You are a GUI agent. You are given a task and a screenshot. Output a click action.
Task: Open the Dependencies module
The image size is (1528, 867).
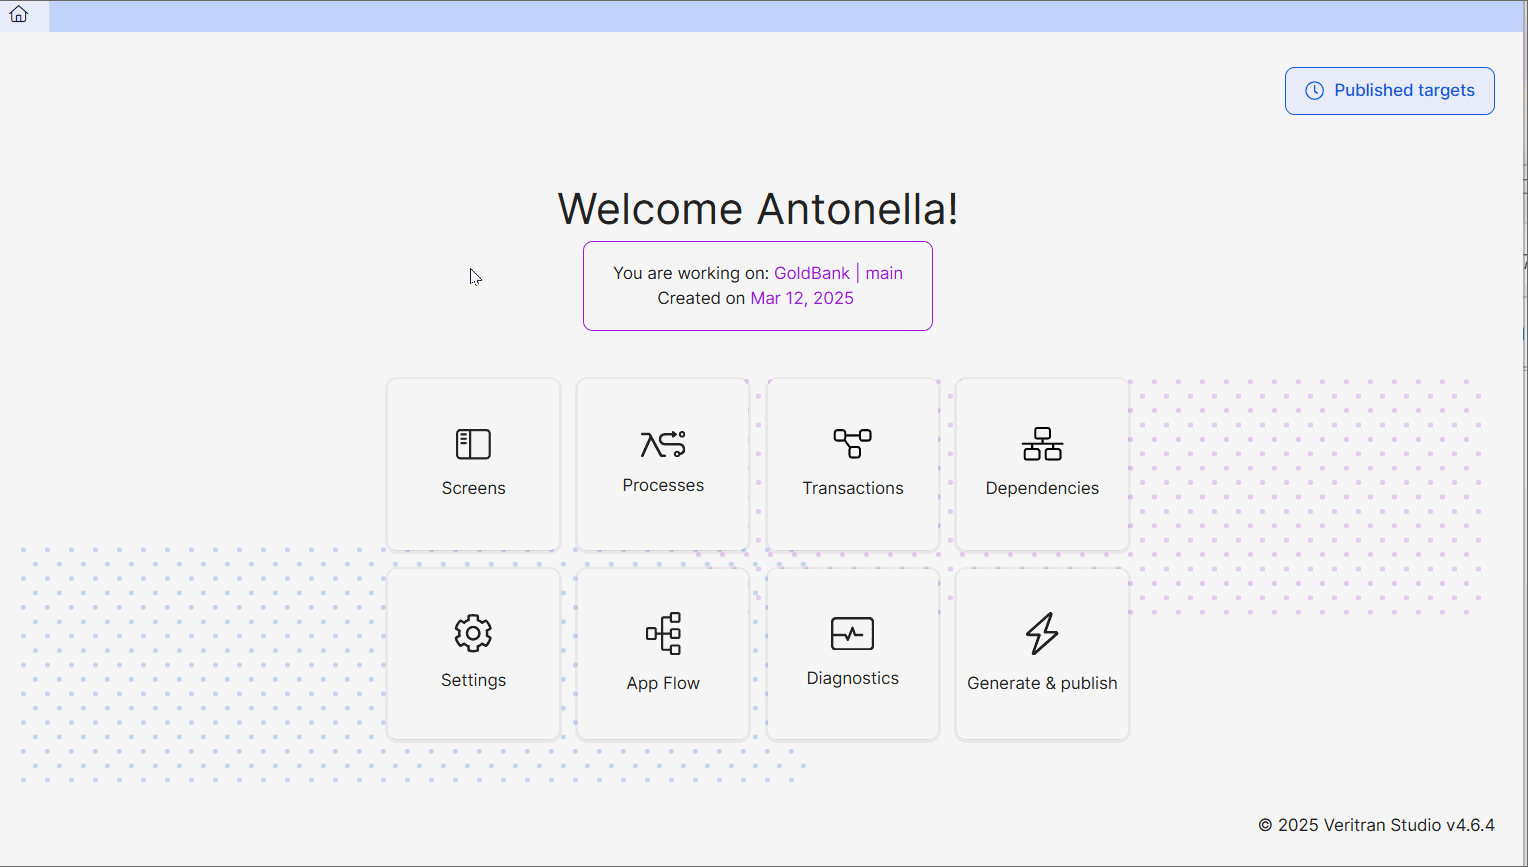(1042, 464)
